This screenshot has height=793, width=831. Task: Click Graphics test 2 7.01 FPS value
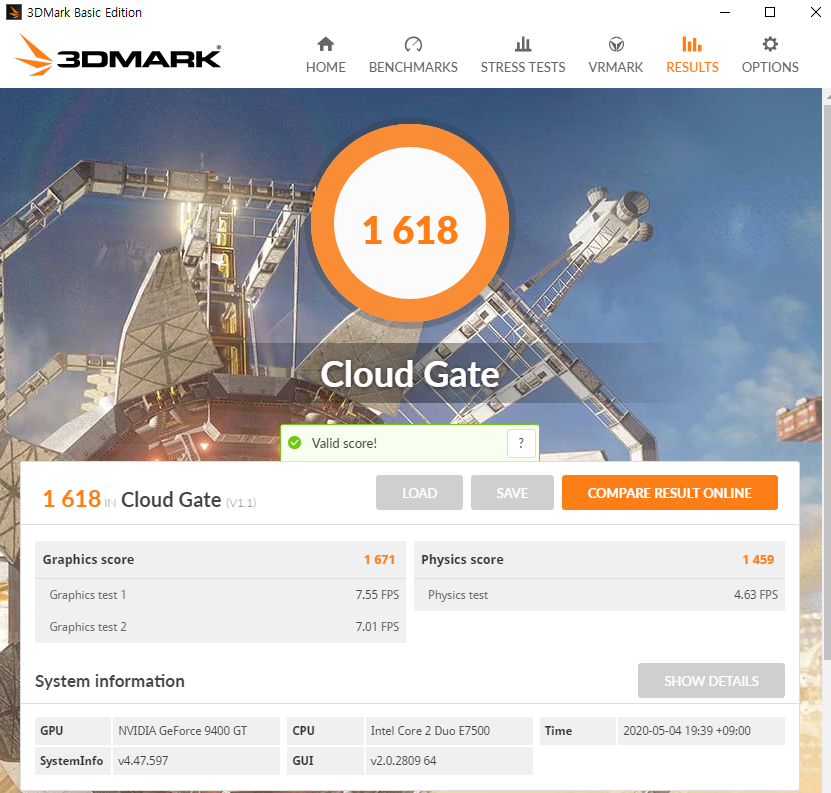pyautogui.click(x=377, y=627)
